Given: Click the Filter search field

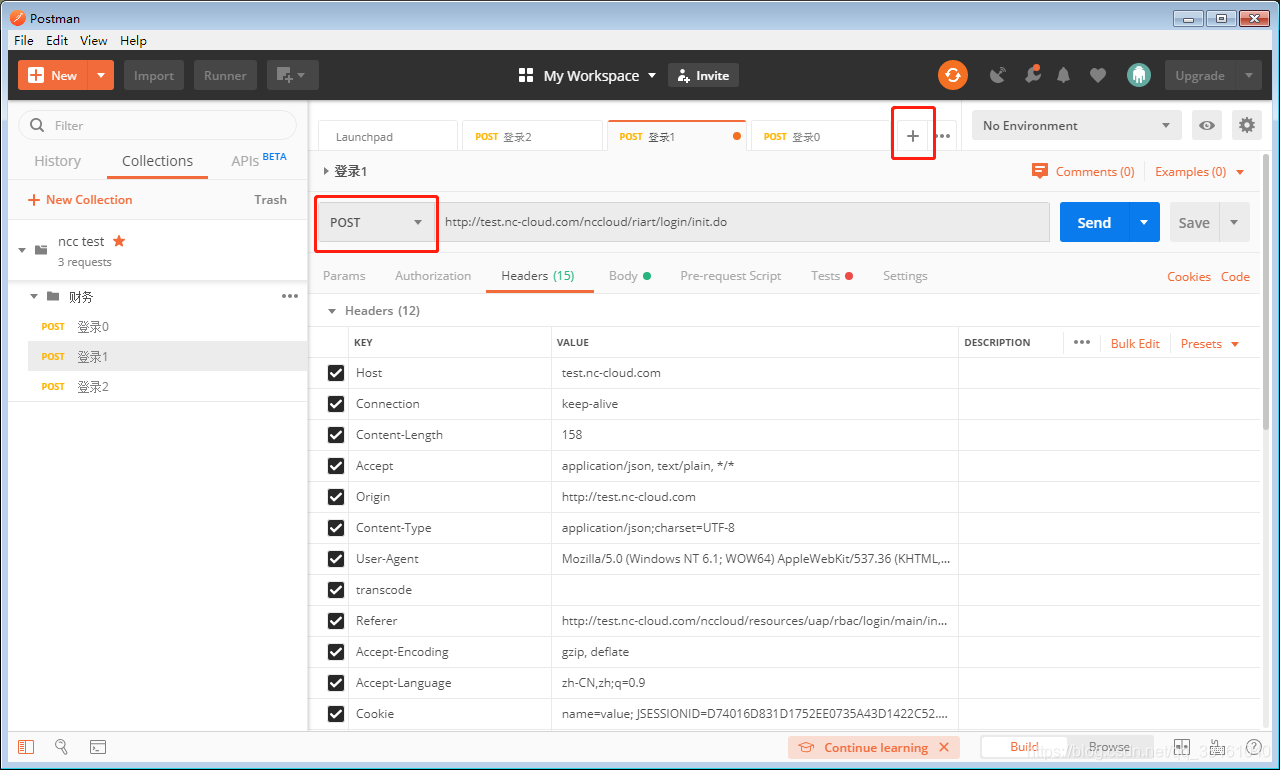Looking at the screenshot, I should 158,125.
